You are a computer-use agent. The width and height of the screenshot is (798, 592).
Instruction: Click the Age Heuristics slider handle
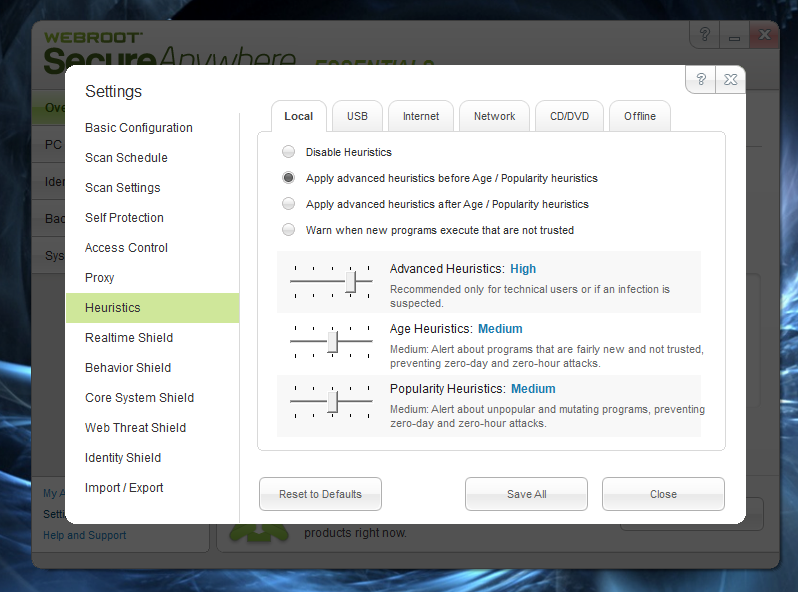tap(332, 342)
